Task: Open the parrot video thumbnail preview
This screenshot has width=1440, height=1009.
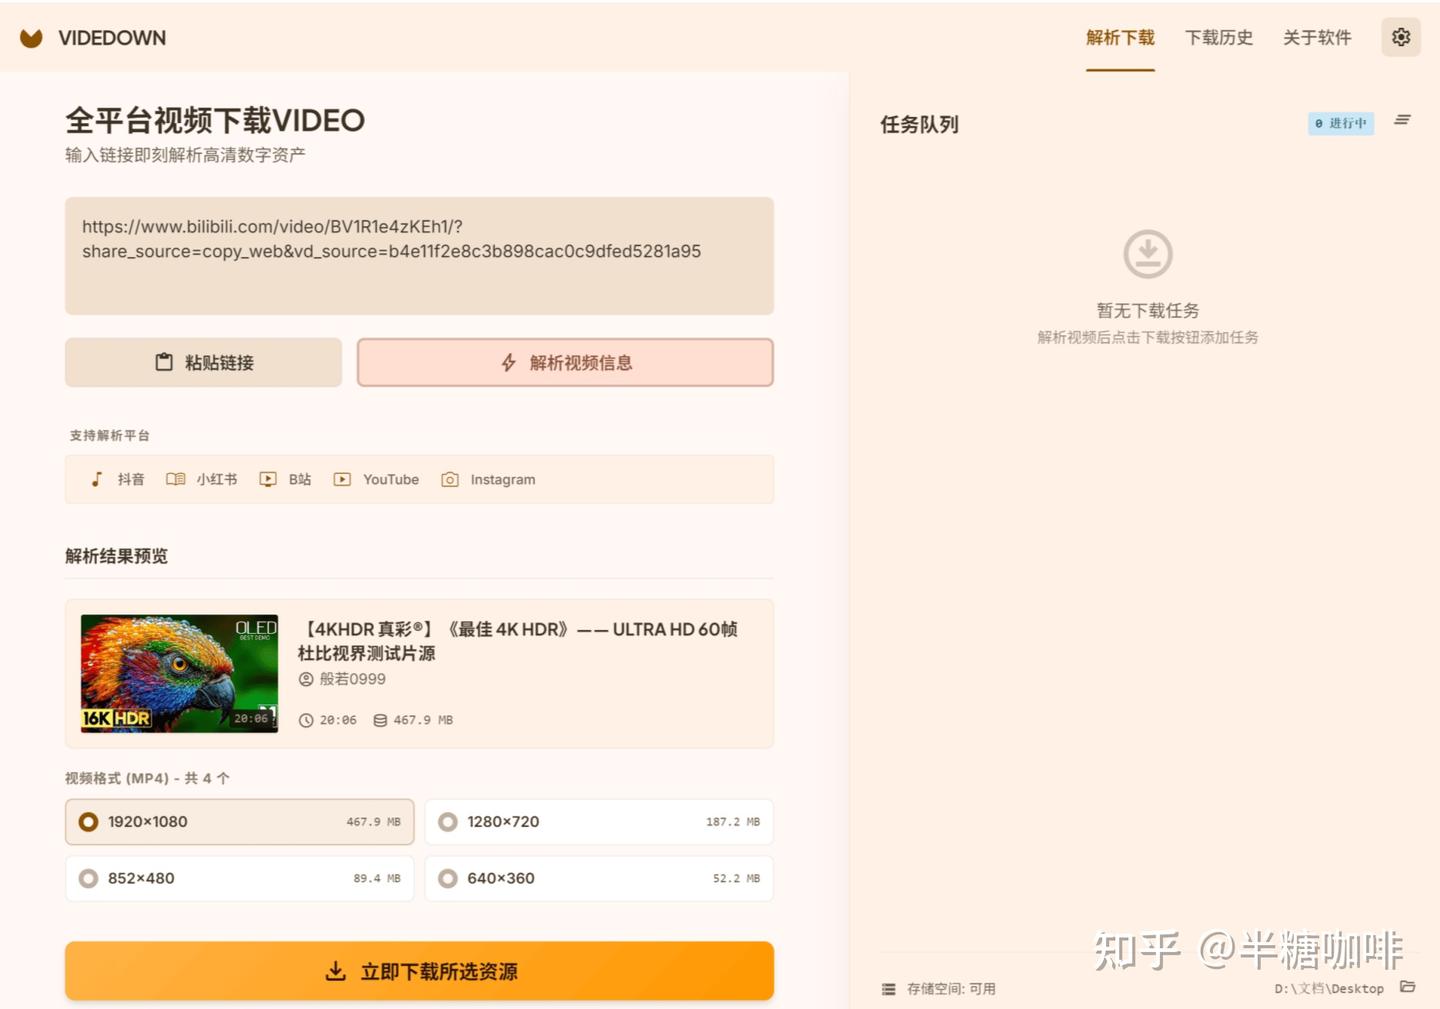Action: (x=180, y=673)
